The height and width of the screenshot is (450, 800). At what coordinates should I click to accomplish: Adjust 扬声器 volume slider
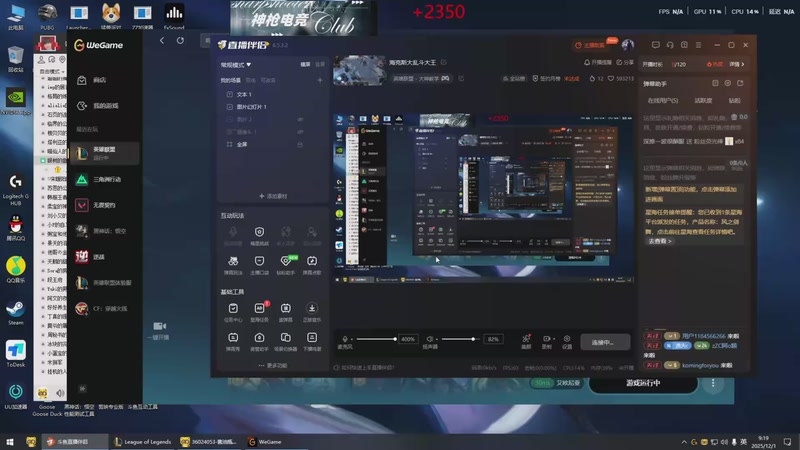click(x=460, y=339)
